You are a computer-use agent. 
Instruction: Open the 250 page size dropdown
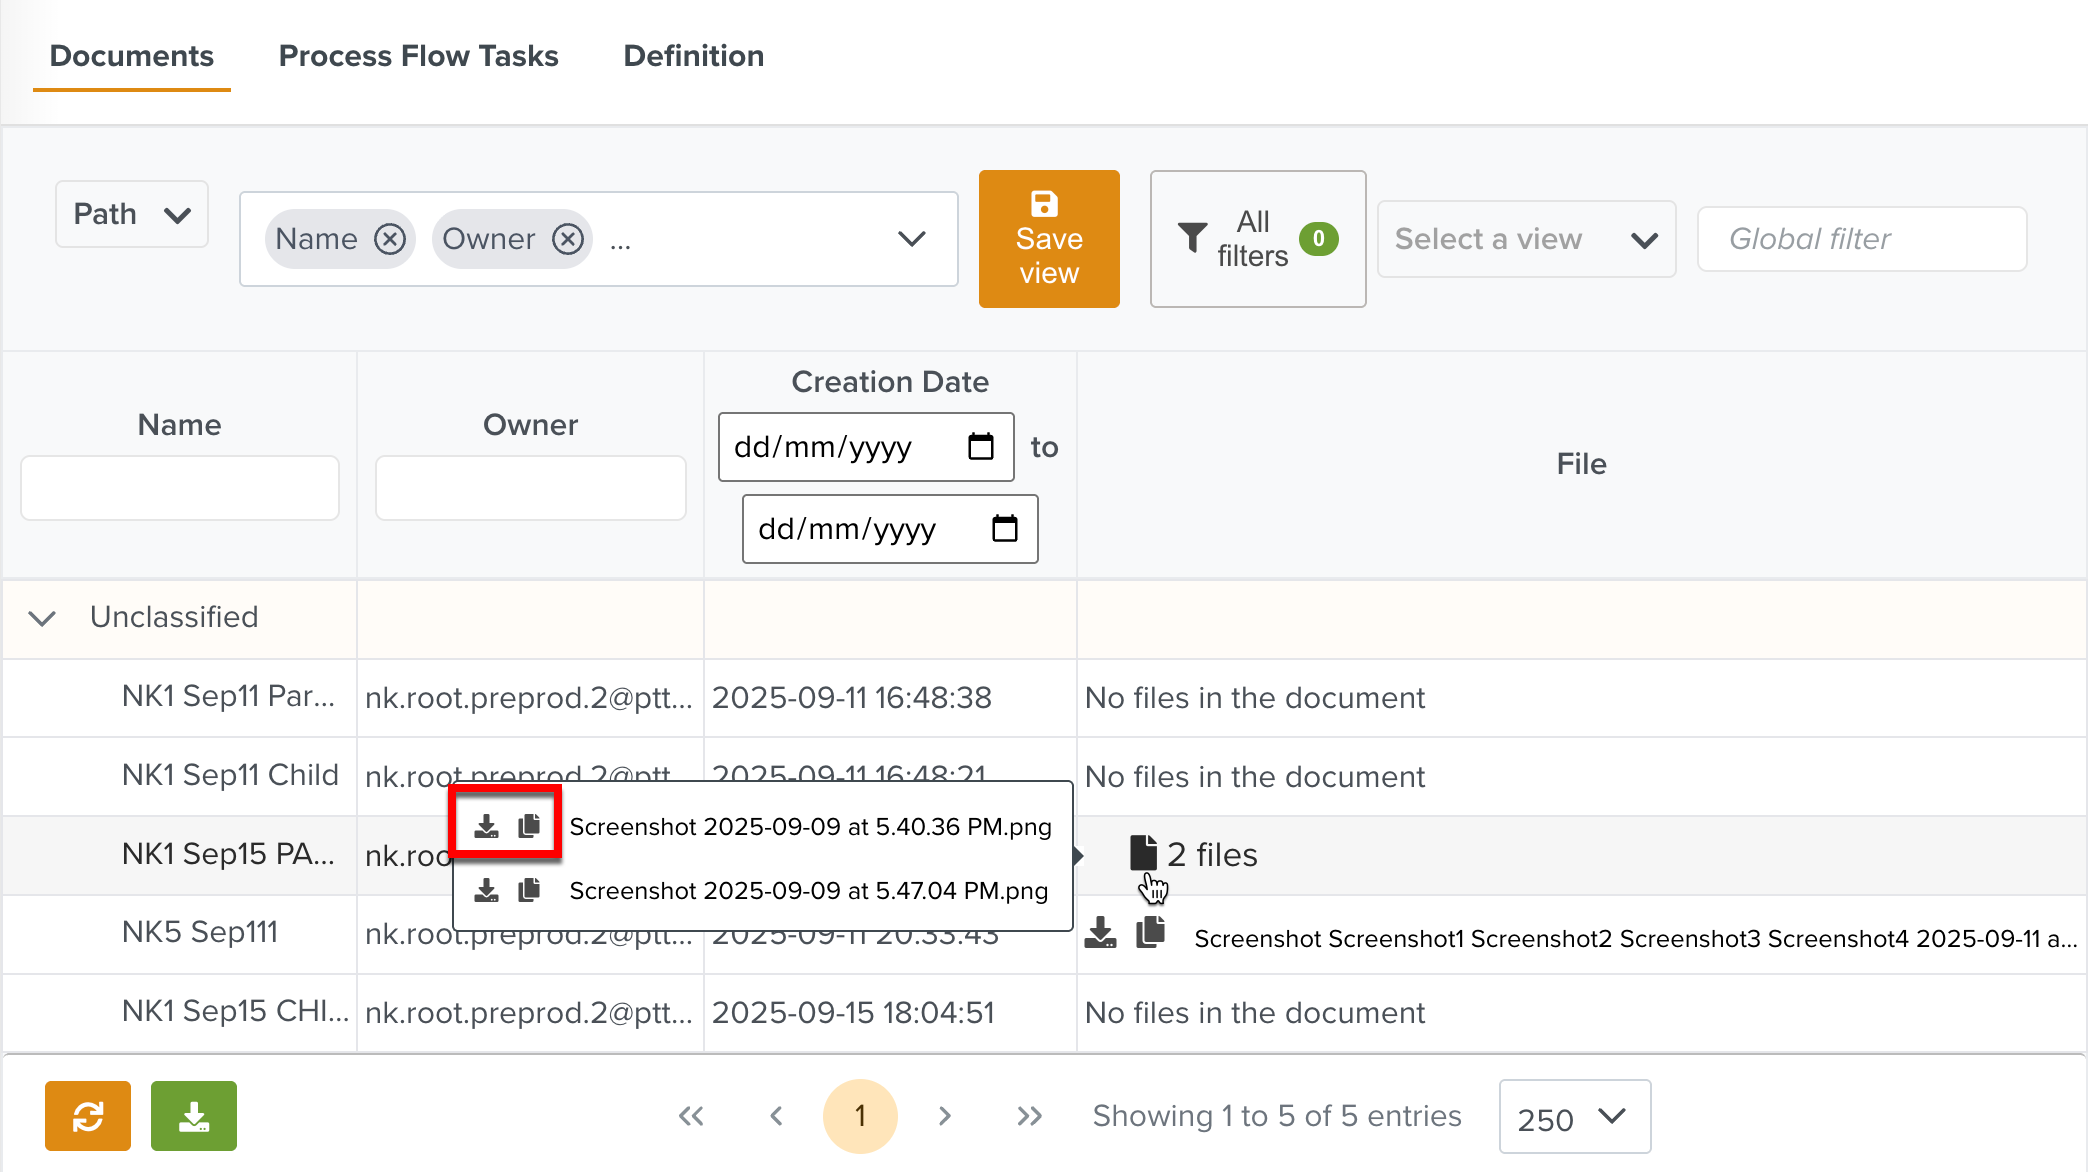click(x=1574, y=1116)
